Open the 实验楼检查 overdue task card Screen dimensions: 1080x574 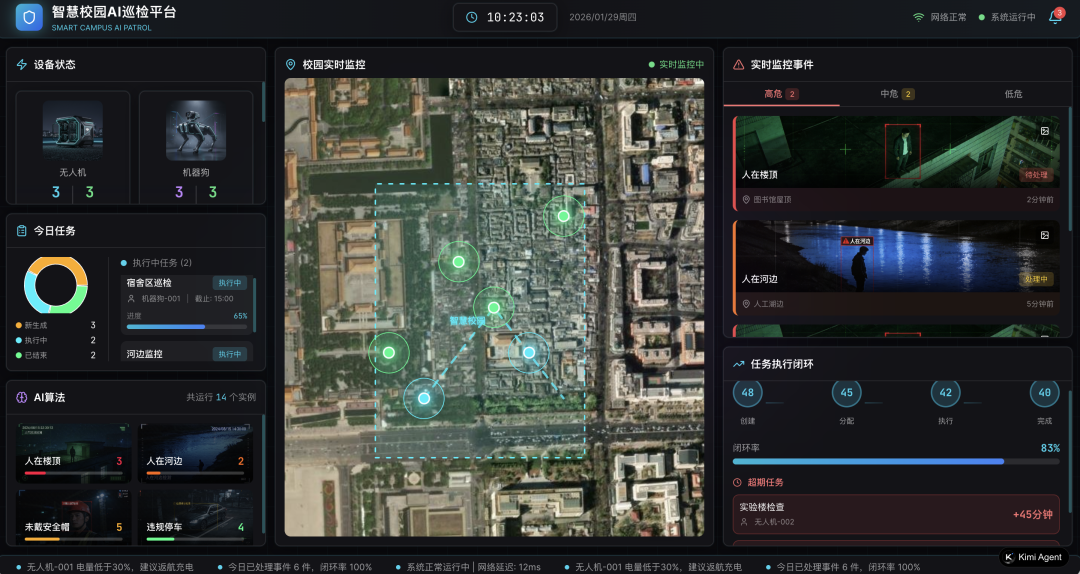pyautogui.click(x=896, y=514)
